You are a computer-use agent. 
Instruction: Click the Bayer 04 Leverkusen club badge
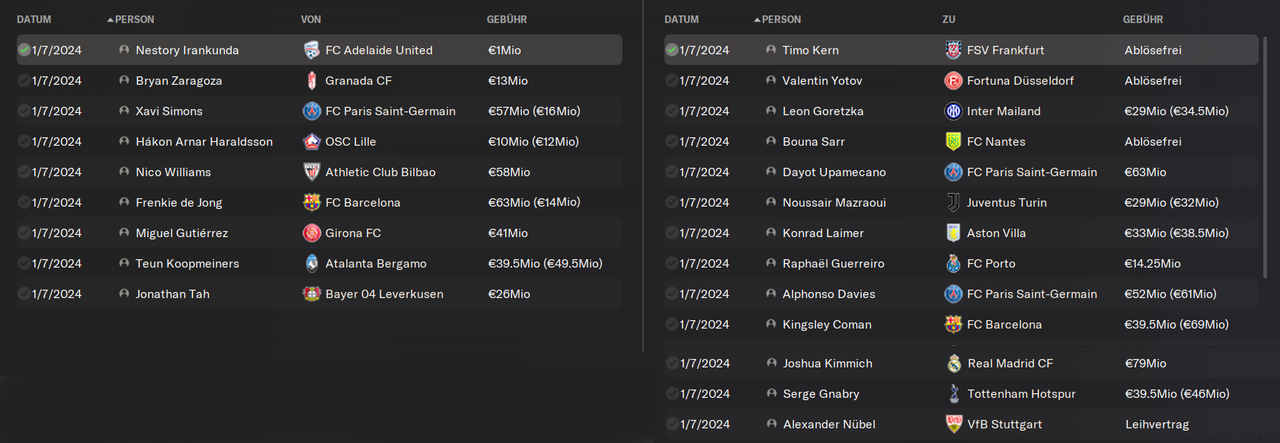(311, 294)
